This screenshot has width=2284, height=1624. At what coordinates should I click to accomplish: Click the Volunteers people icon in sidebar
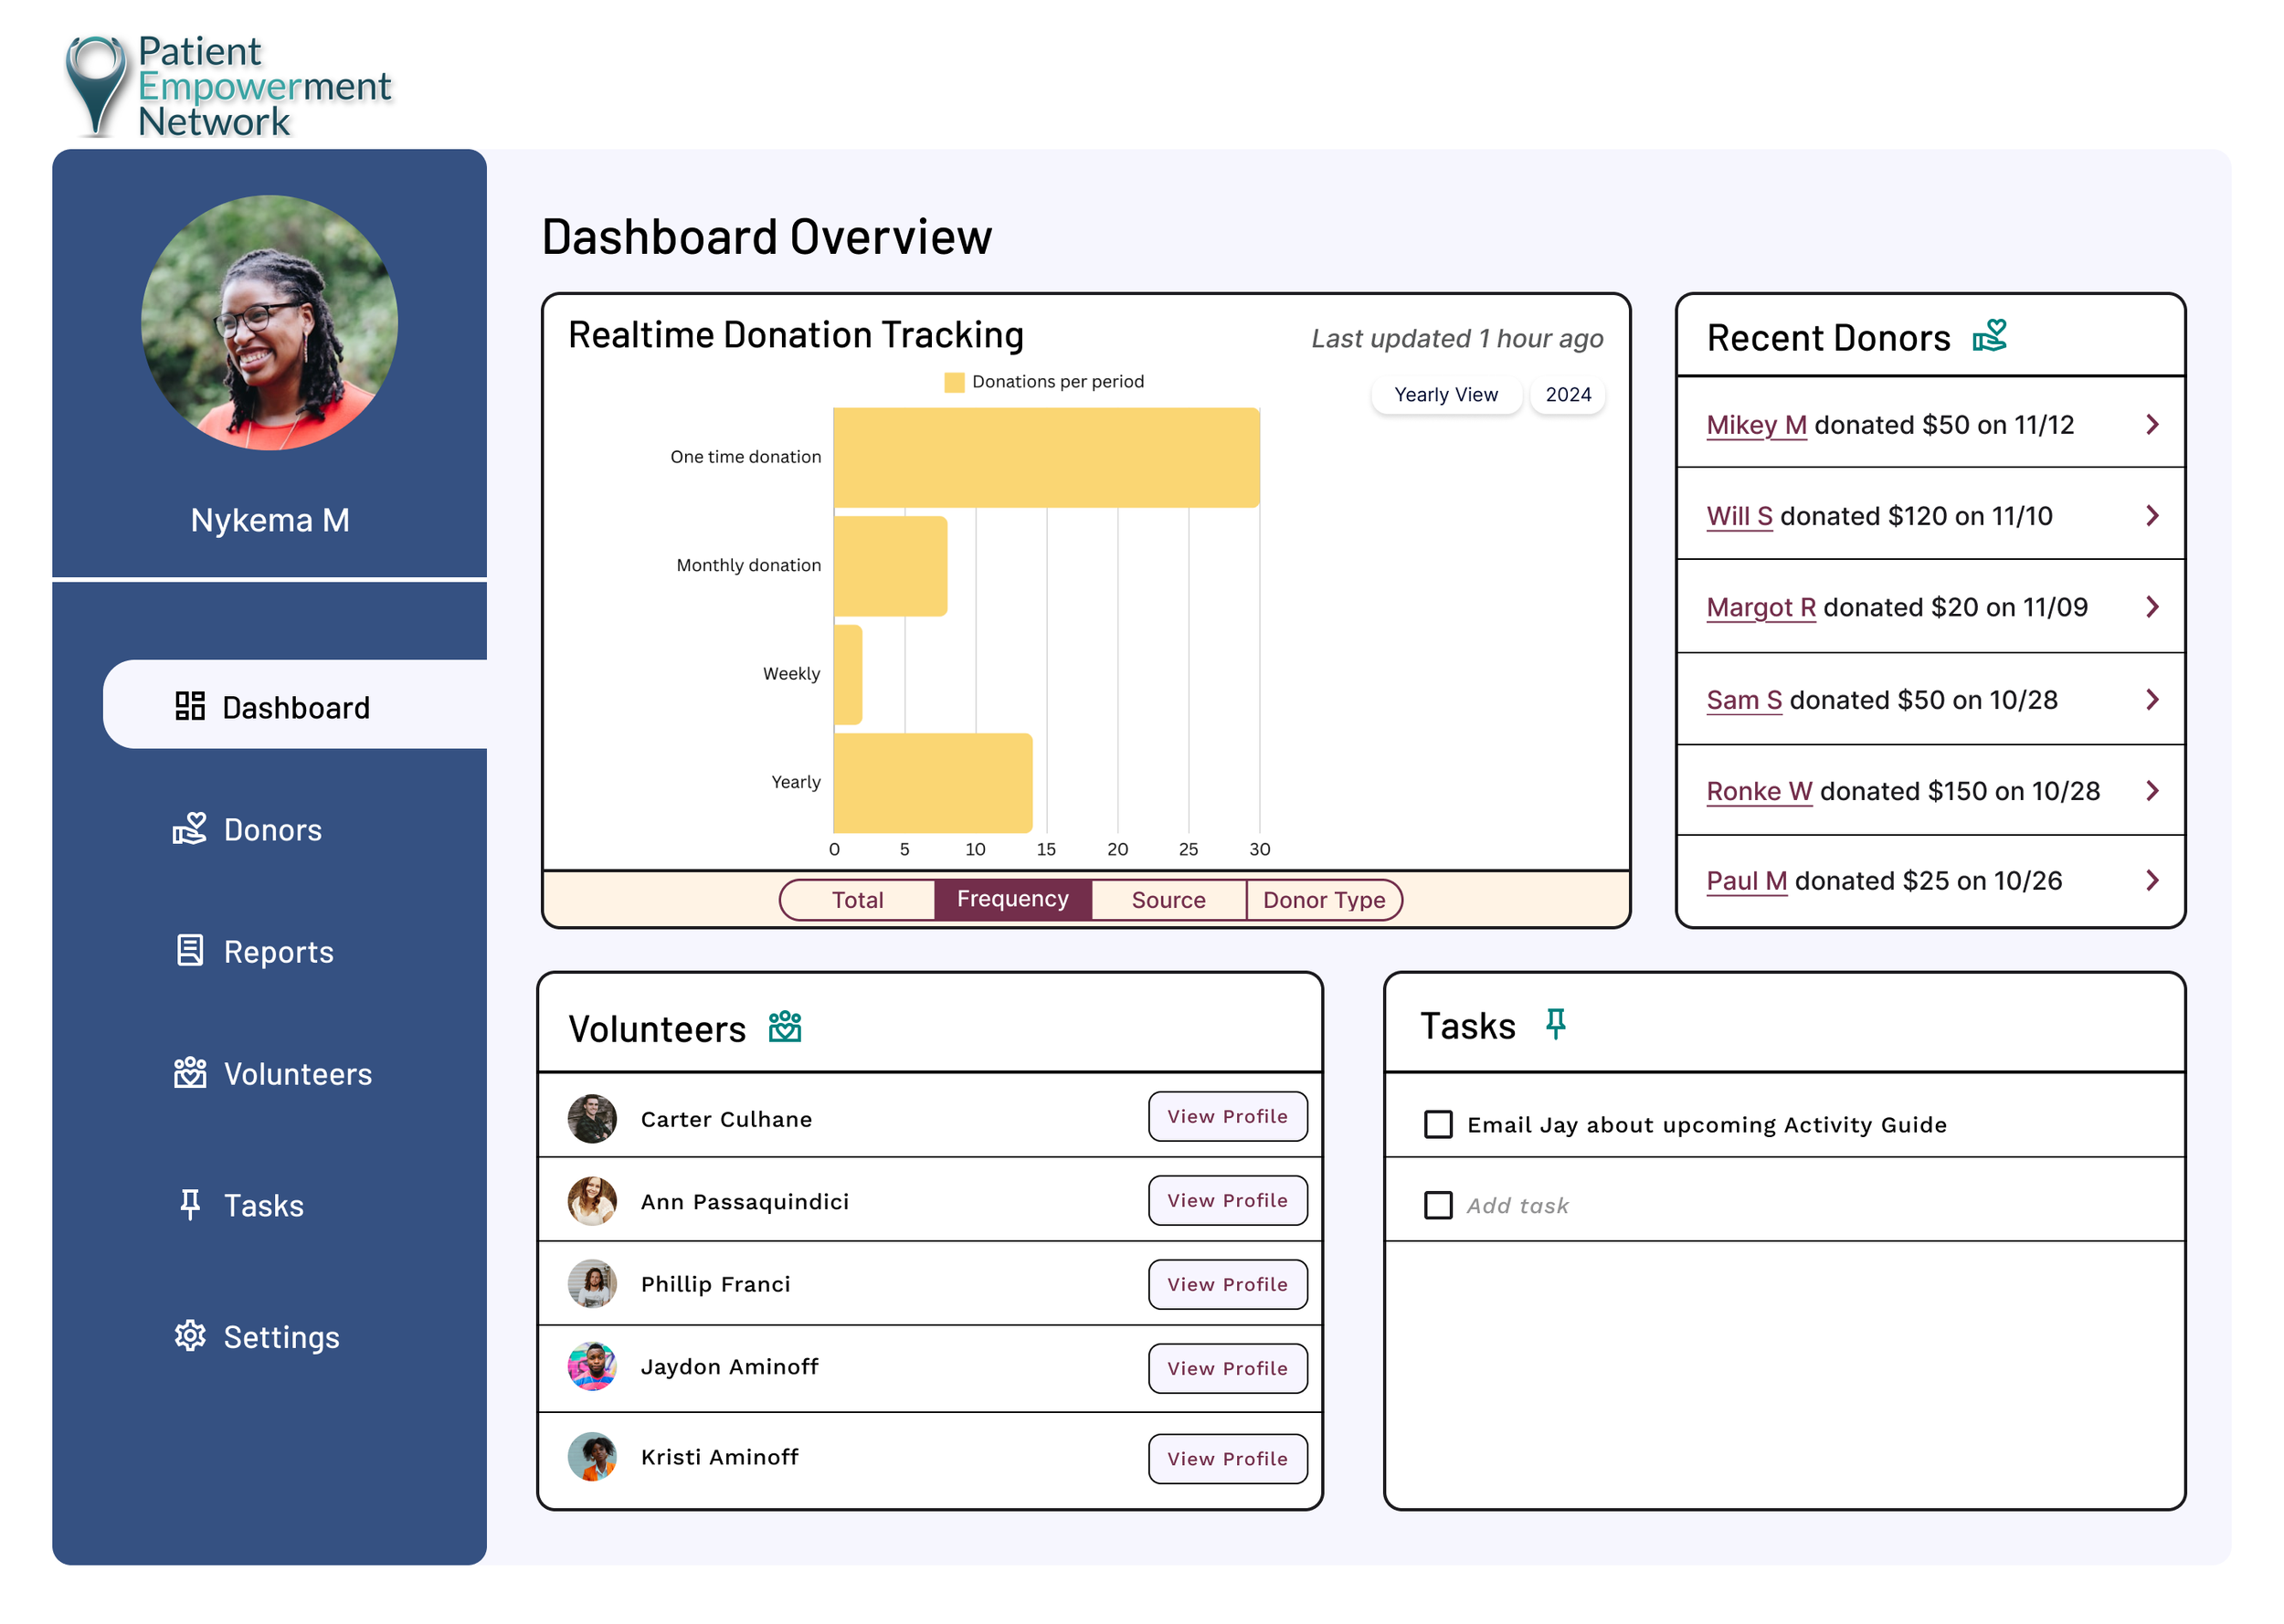pyautogui.click(x=190, y=1073)
